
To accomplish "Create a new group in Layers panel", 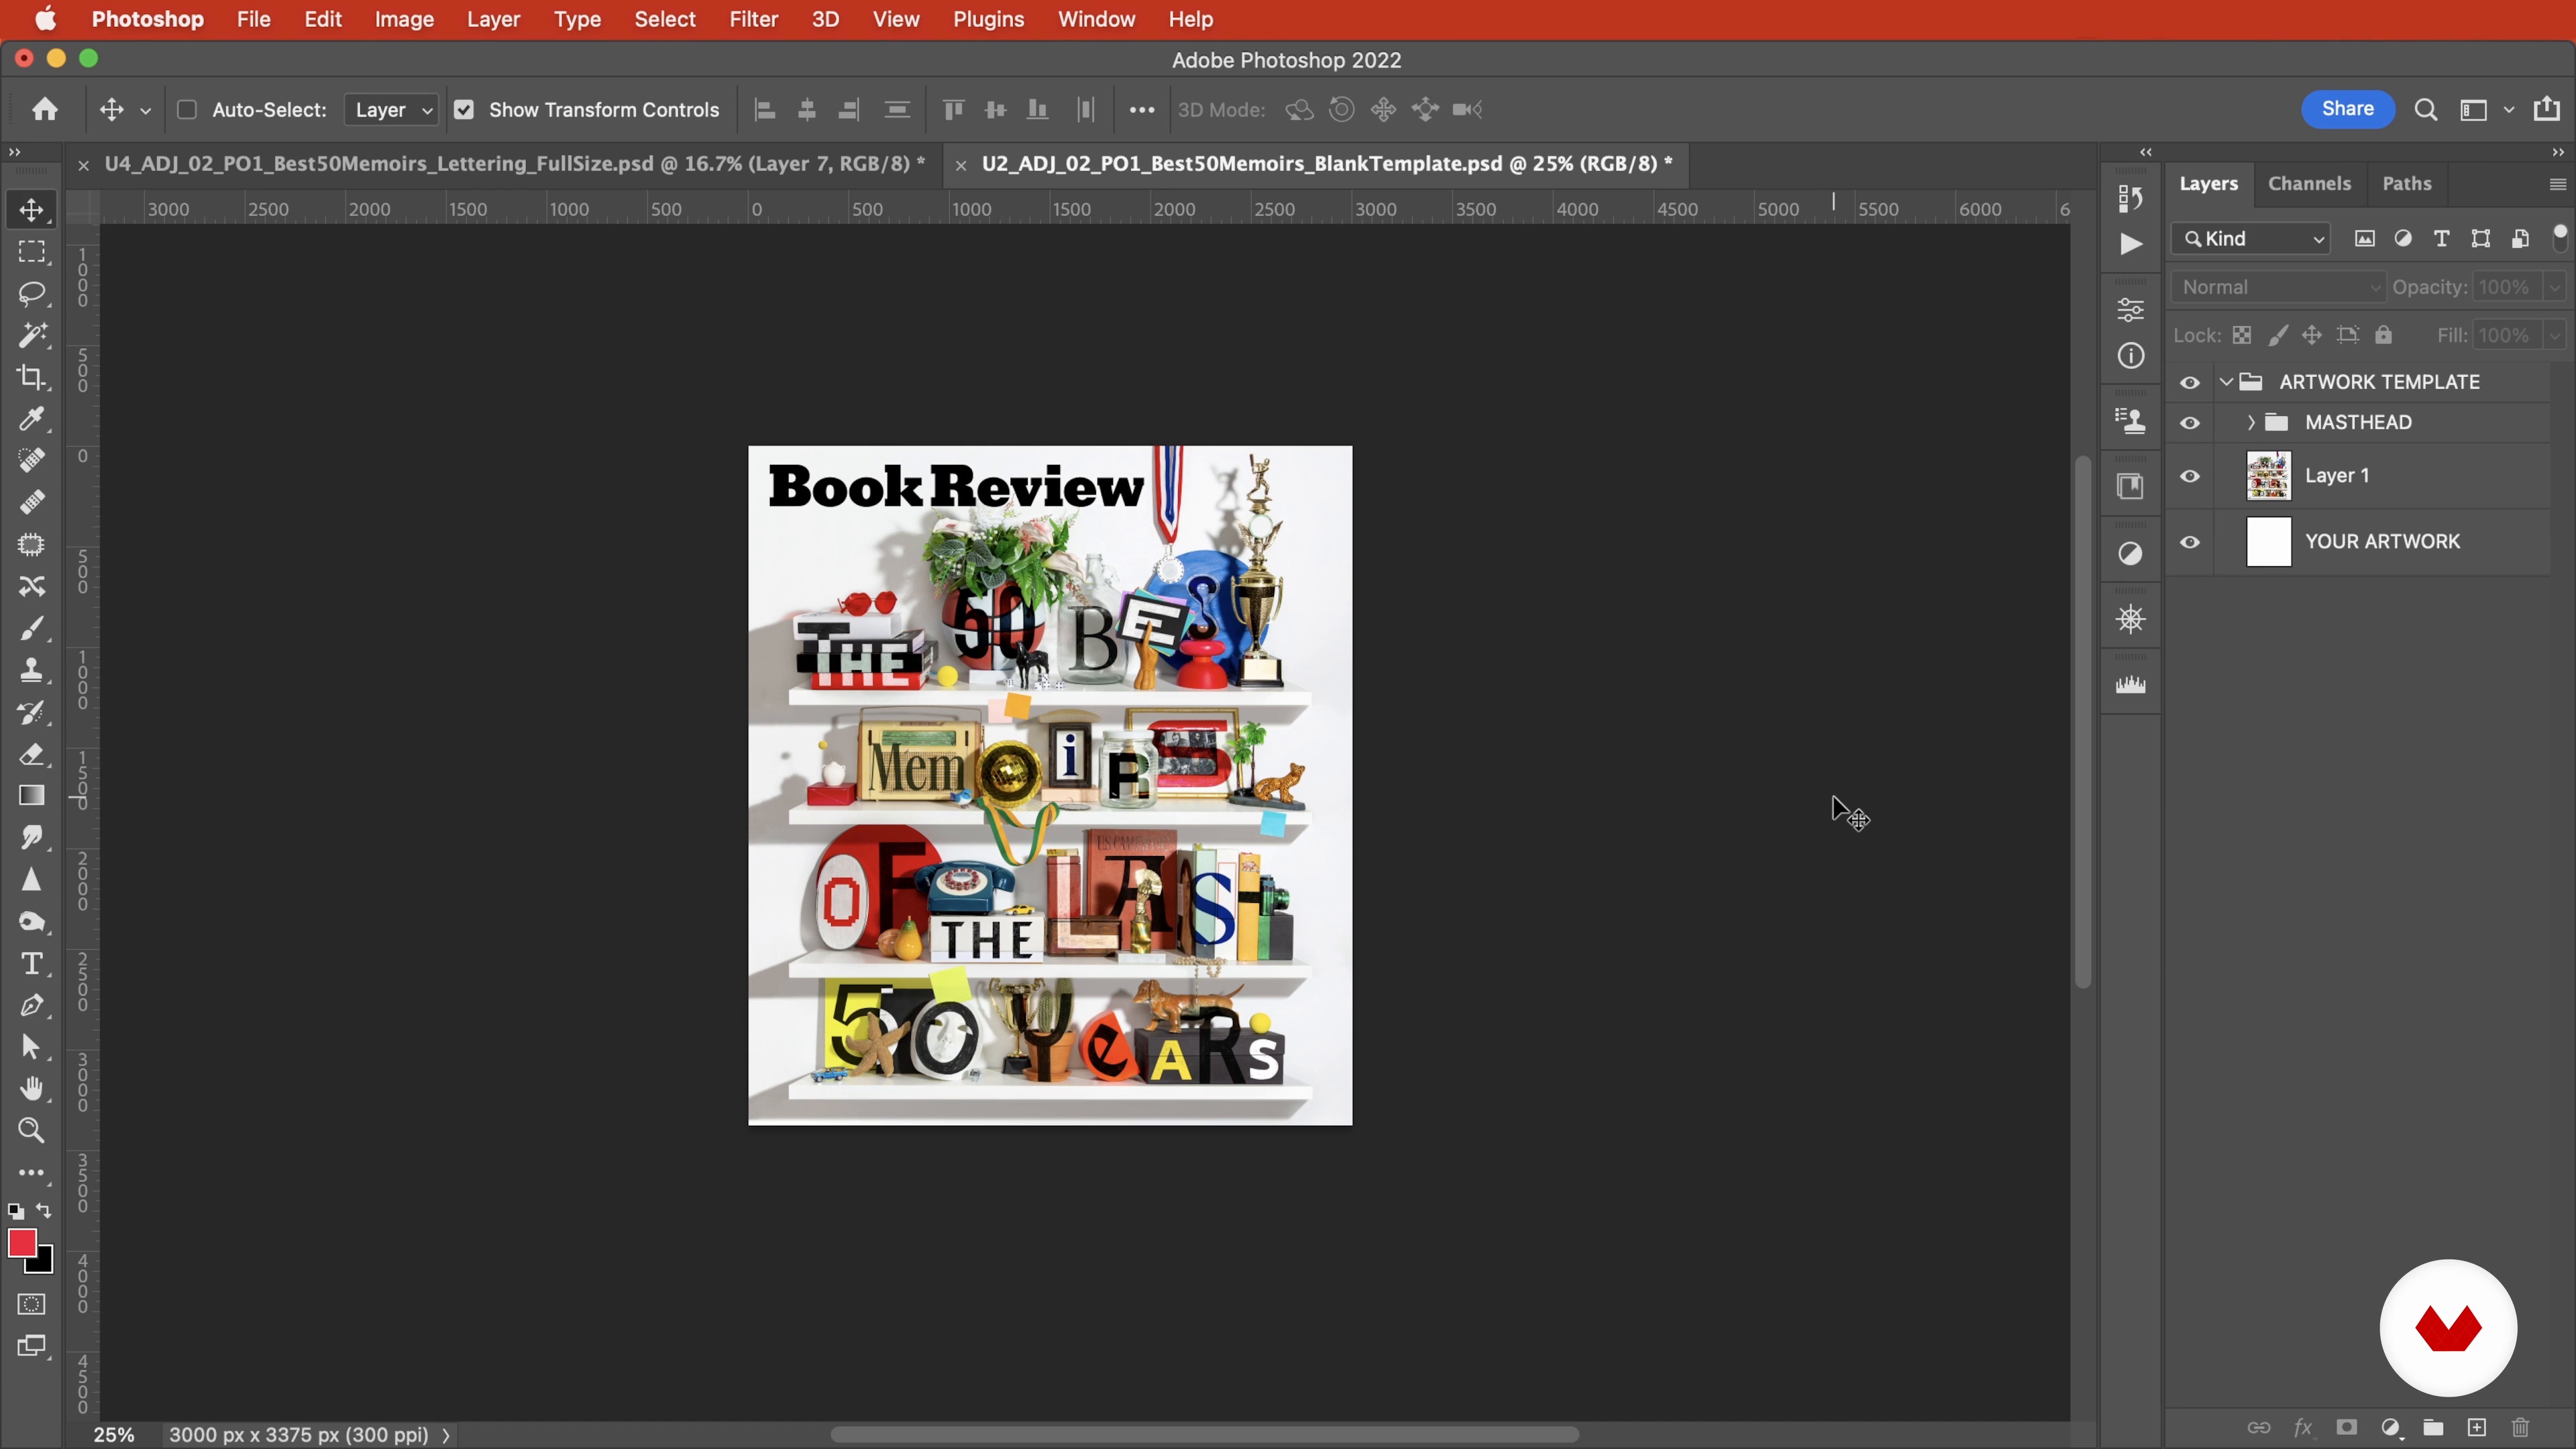I will pos(2433,1427).
